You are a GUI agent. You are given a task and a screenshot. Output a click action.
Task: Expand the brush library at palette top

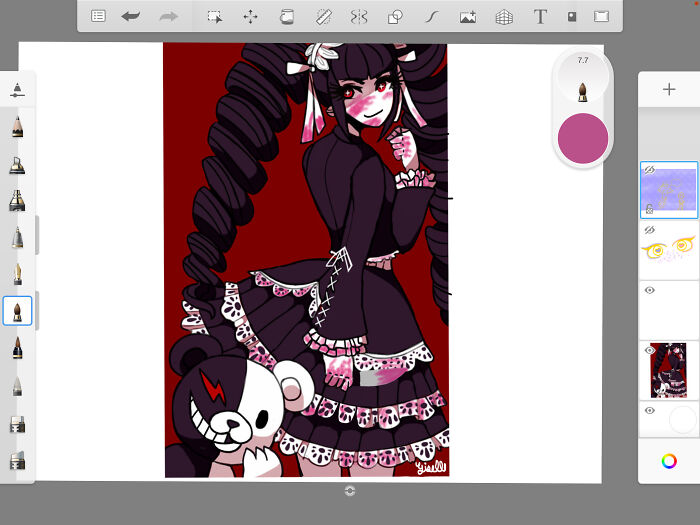coord(17,90)
